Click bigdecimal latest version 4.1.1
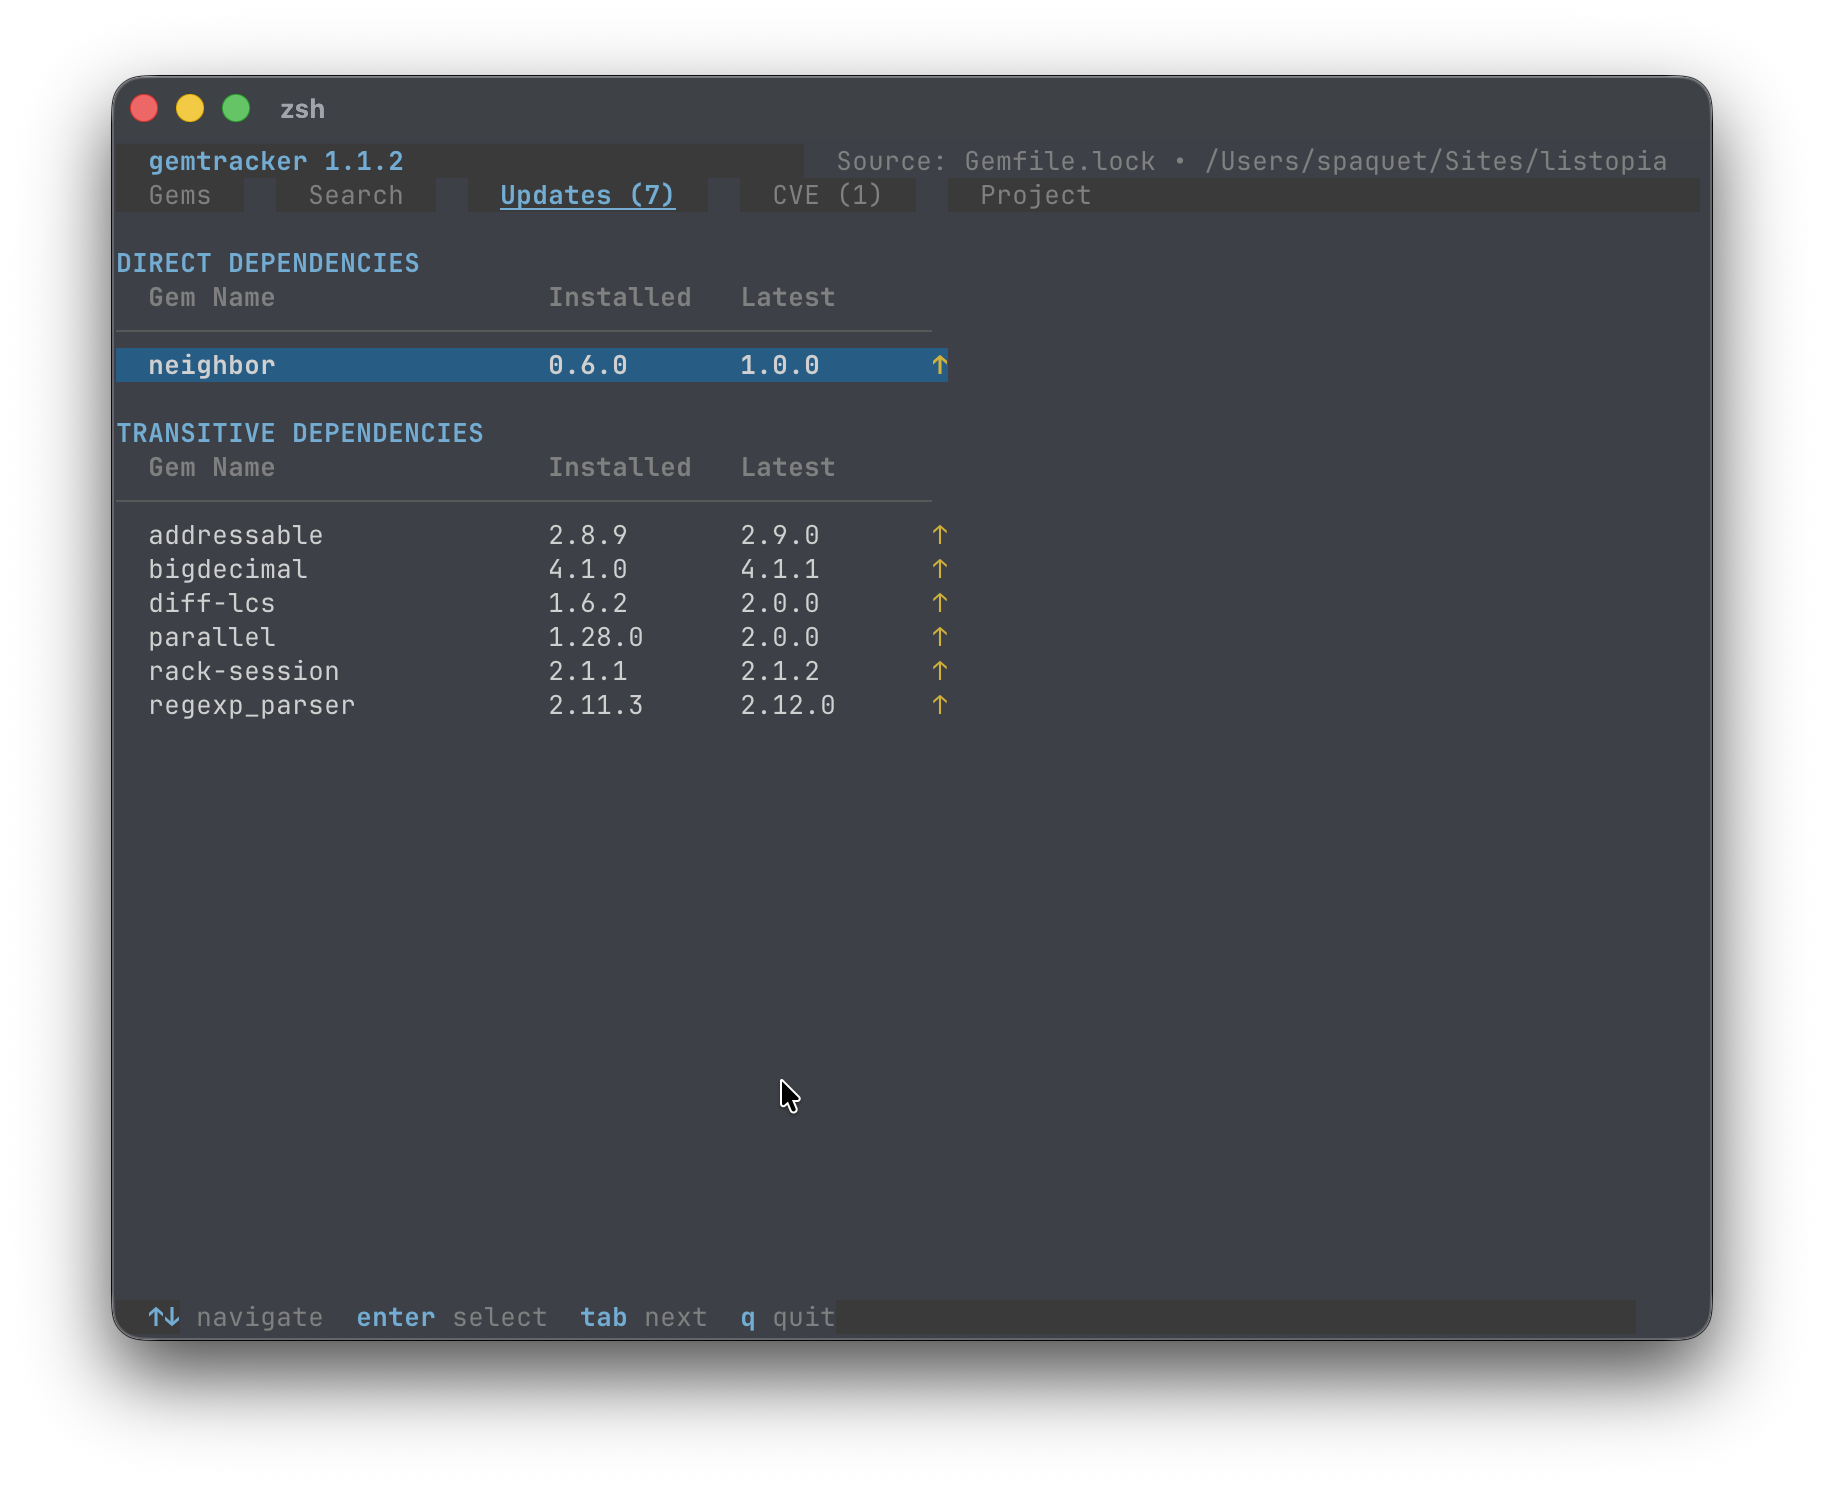This screenshot has height=1488, width=1824. (x=780, y=569)
